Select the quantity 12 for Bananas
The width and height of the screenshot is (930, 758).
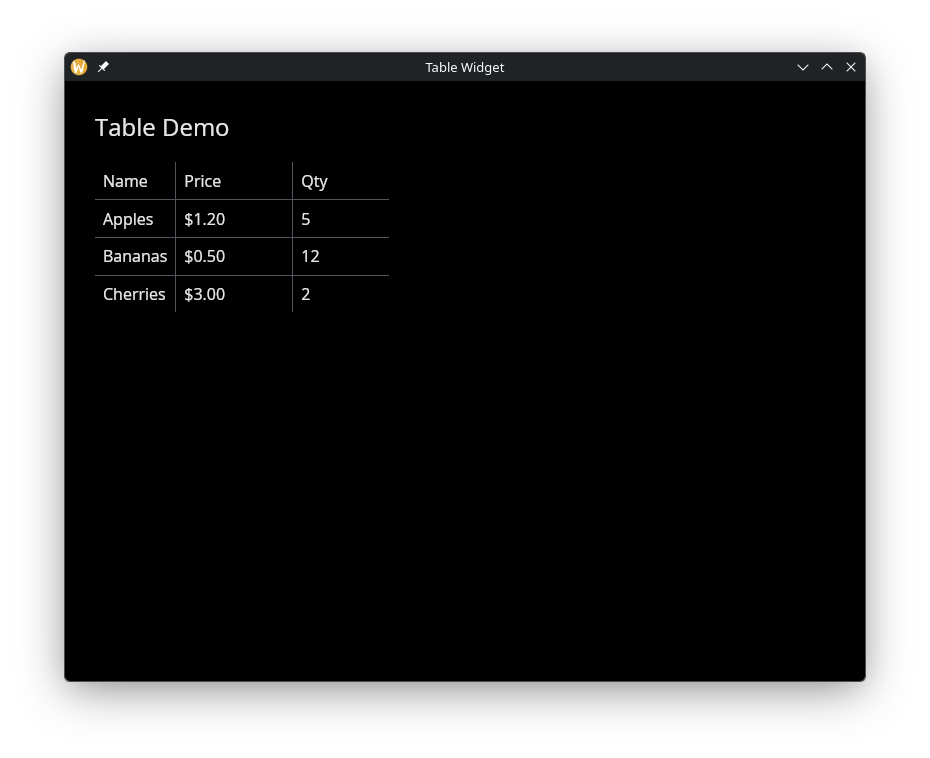click(x=310, y=256)
